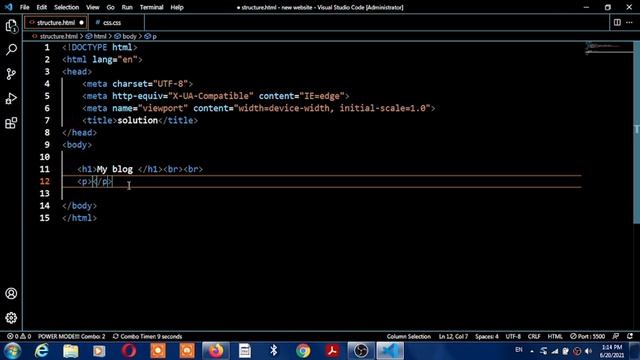Open Adobe Acrobat from taskbar
This screenshot has width=640, height=360.
[x=332, y=351]
